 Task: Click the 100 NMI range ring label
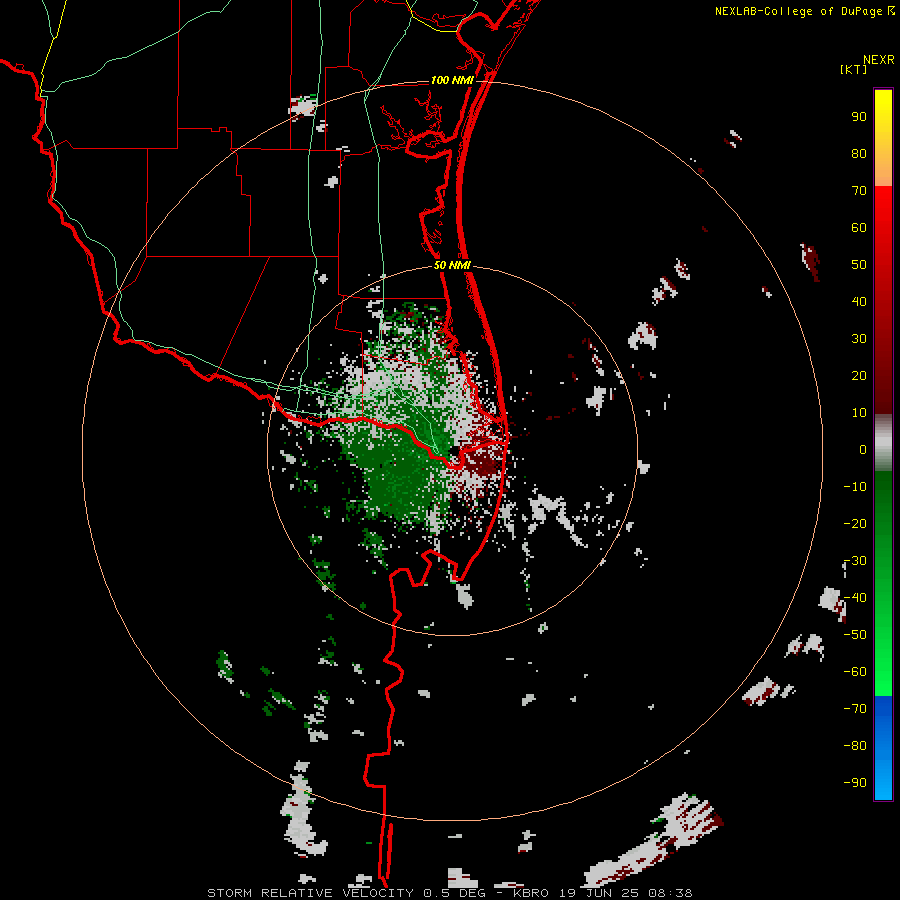(452, 80)
